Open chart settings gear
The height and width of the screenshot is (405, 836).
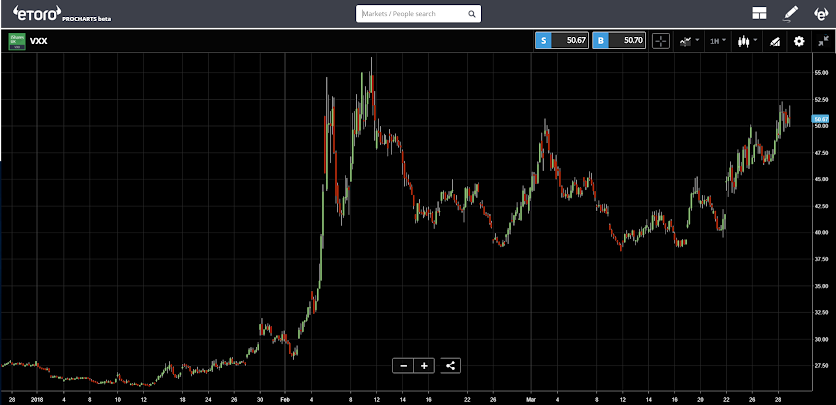point(799,41)
